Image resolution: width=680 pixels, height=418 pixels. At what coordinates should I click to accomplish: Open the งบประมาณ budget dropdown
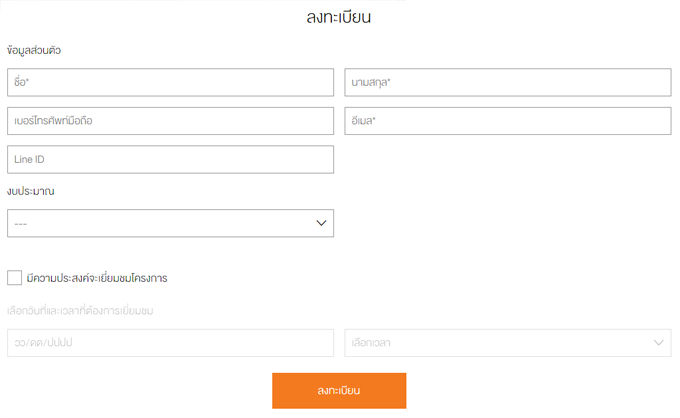pyautogui.click(x=170, y=223)
